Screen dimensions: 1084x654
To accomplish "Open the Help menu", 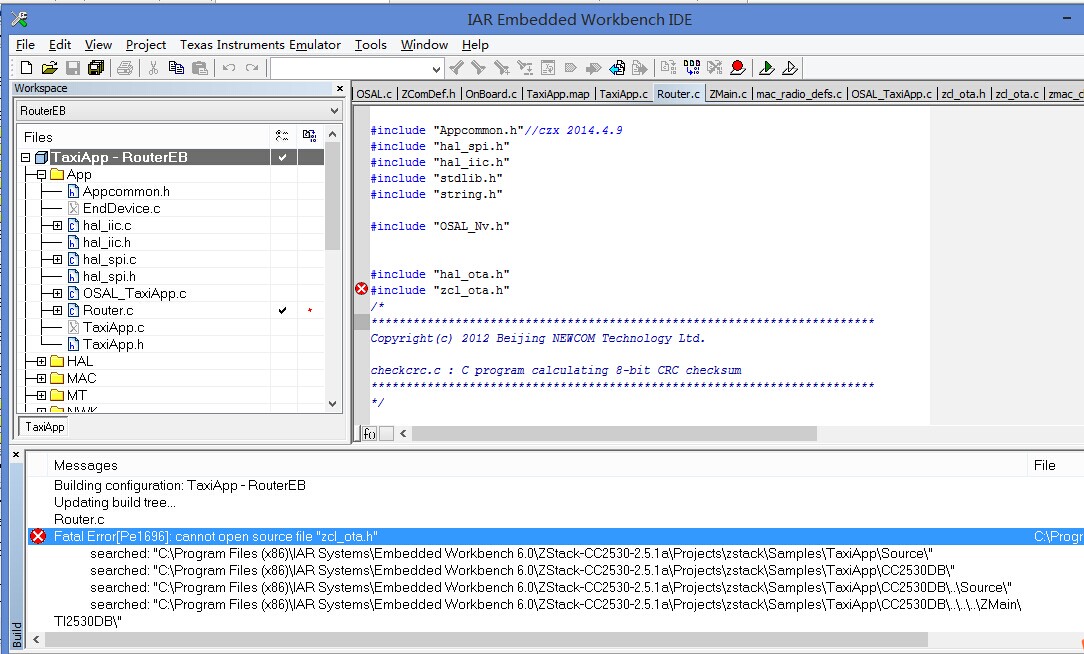I will pyautogui.click(x=475, y=44).
